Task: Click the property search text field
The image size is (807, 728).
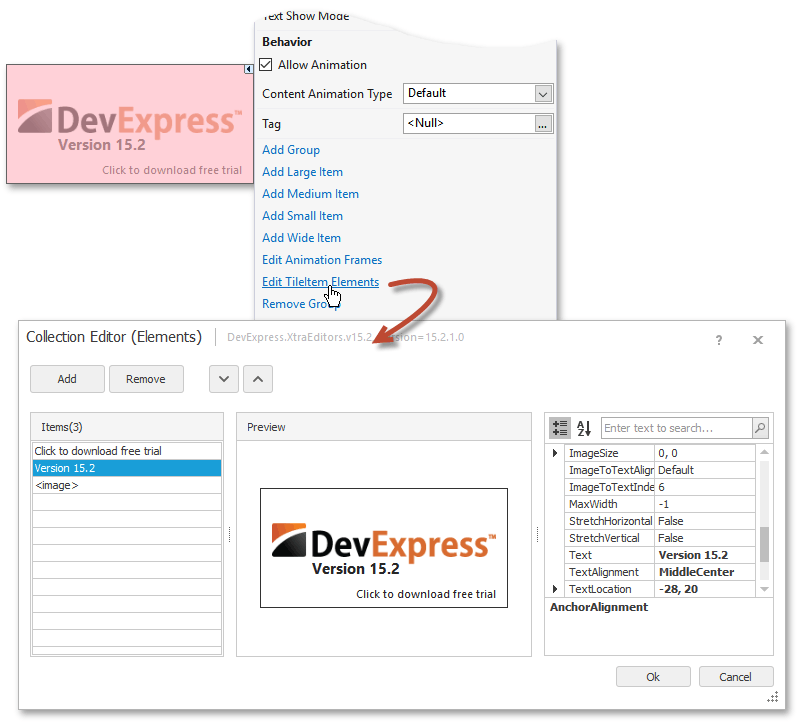Action: (x=676, y=428)
